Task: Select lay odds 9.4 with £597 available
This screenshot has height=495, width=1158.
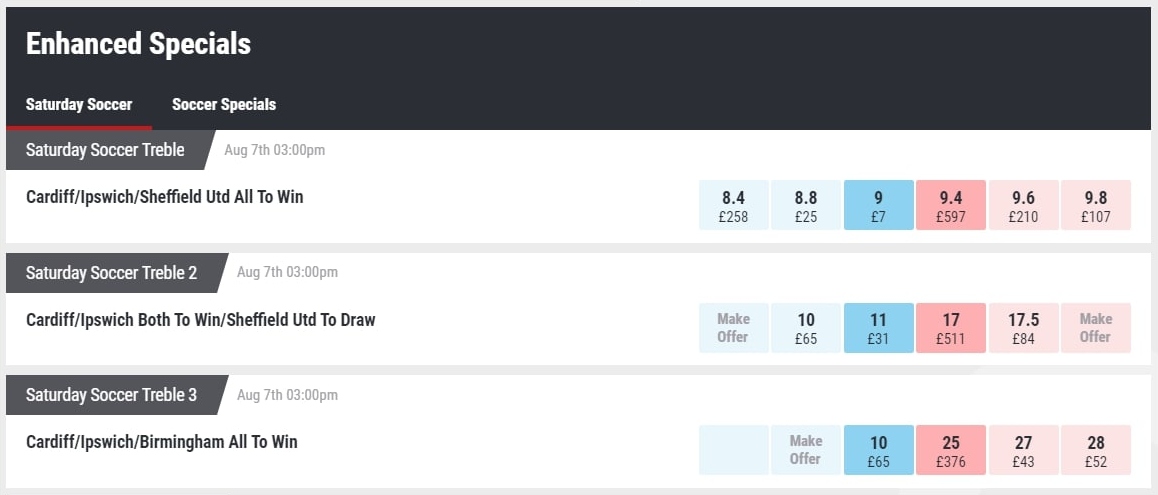Action: (x=951, y=206)
